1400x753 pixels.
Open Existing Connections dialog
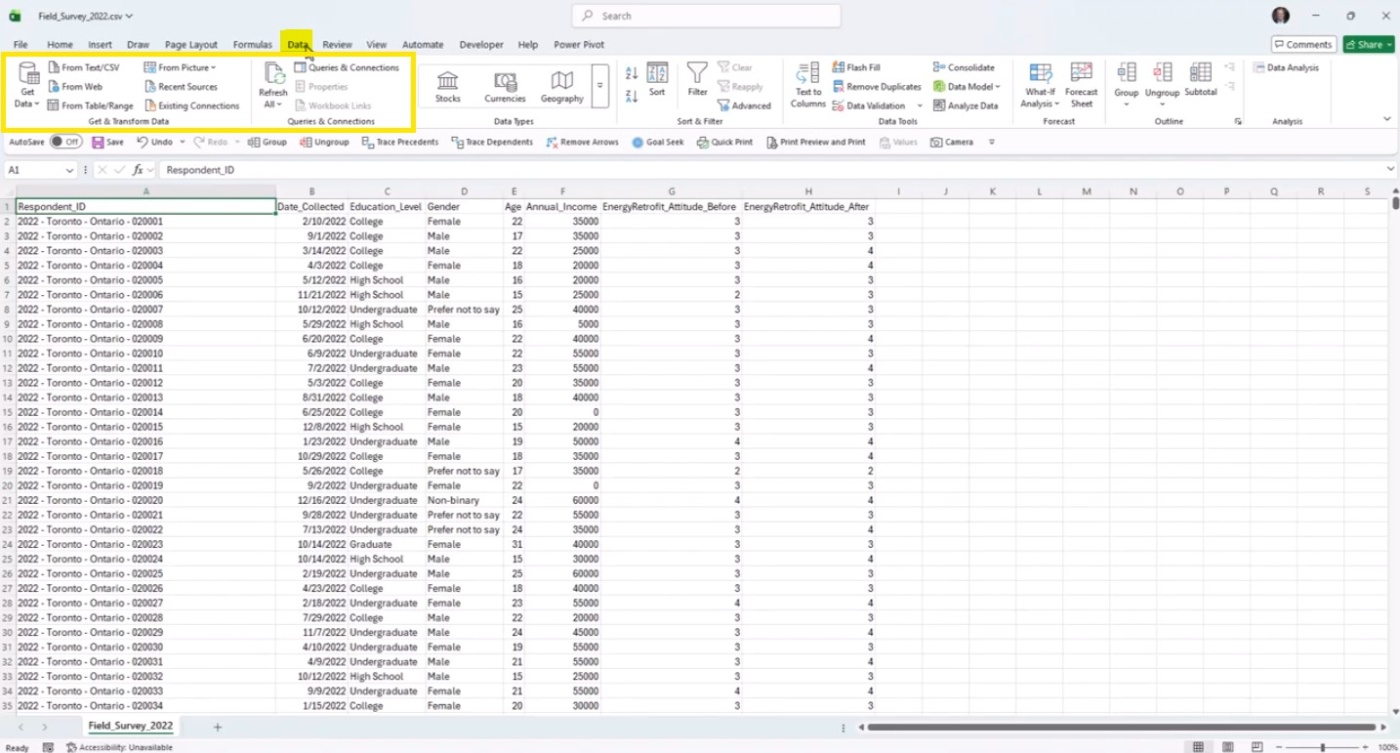pos(192,106)
